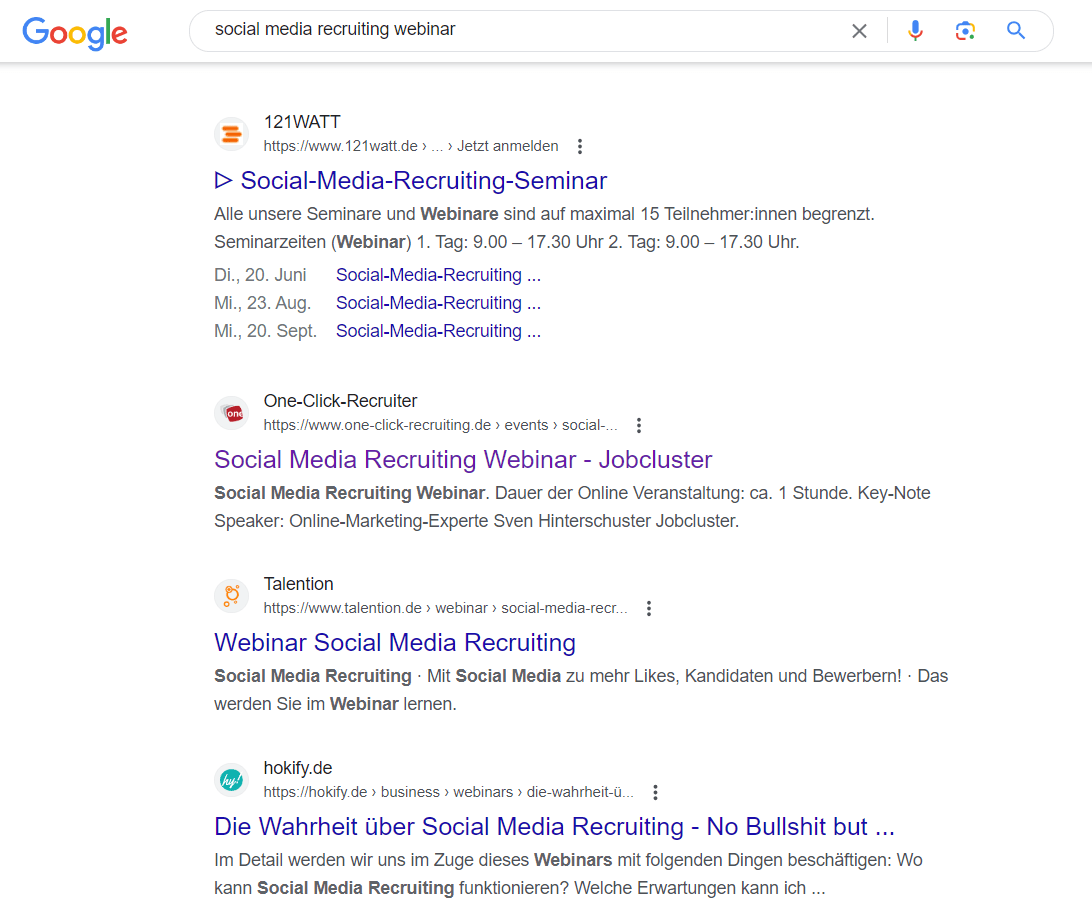Clear the search box with the X icon

[x=859, y=31]
